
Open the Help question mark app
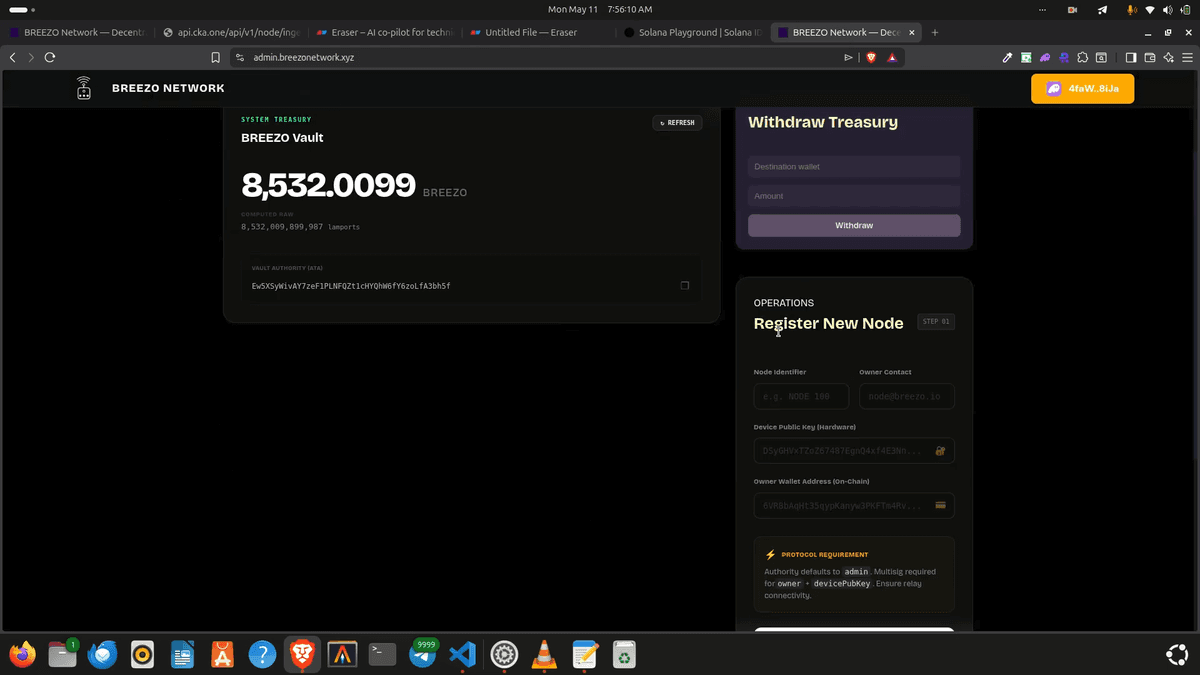click(x=262, y=655)
